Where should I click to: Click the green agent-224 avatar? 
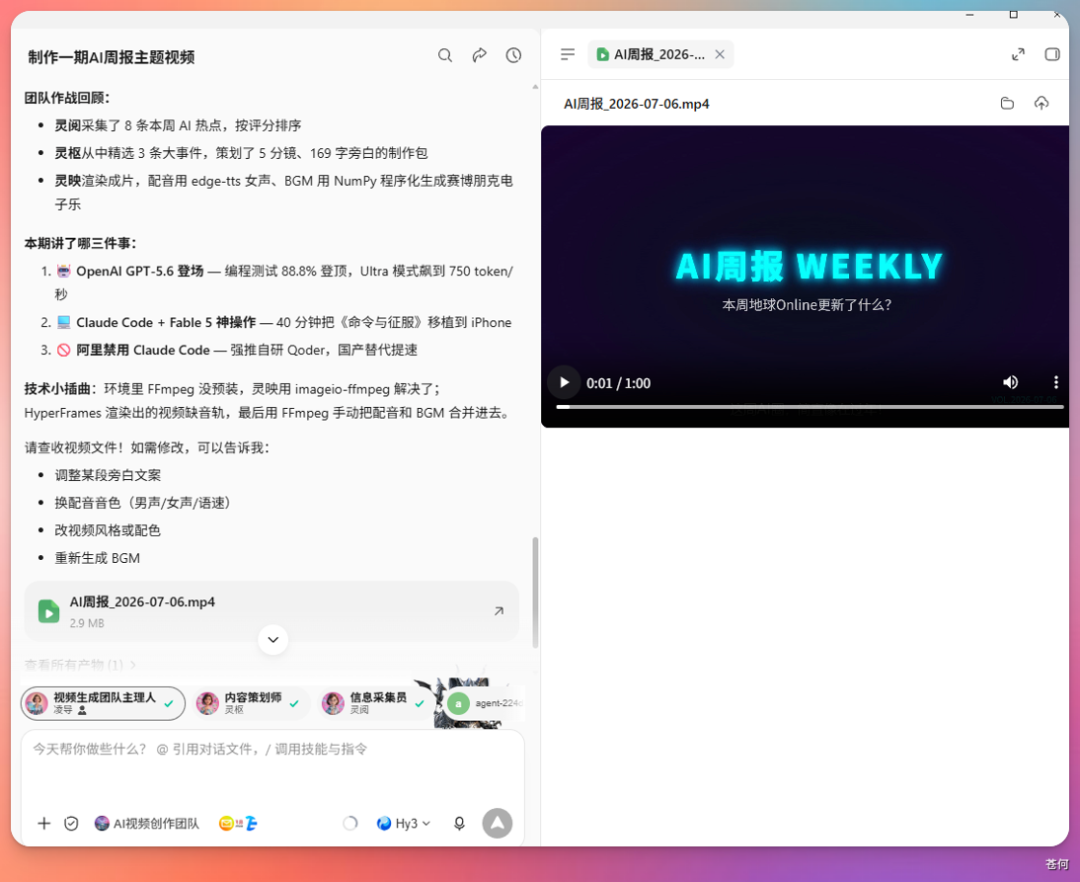point(458,703)
